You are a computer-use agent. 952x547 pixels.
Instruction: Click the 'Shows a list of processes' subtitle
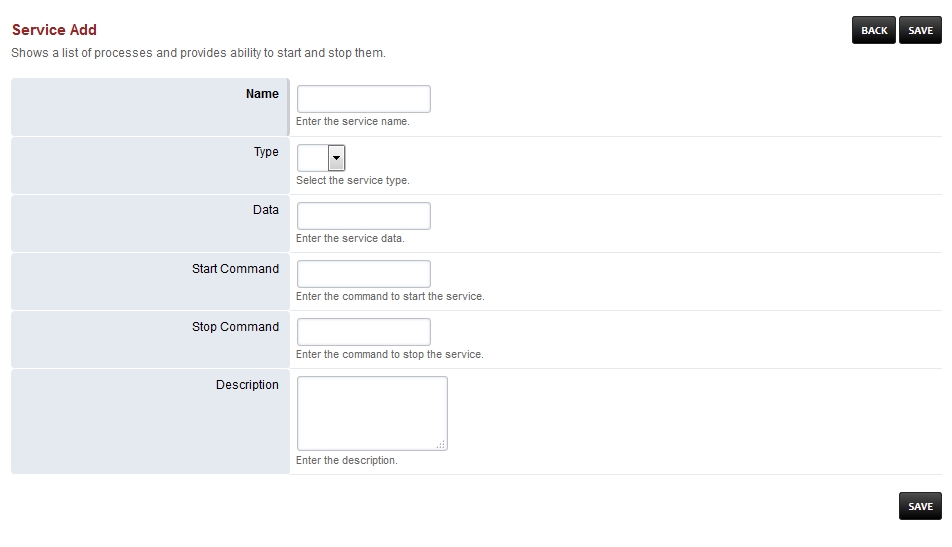198,53
